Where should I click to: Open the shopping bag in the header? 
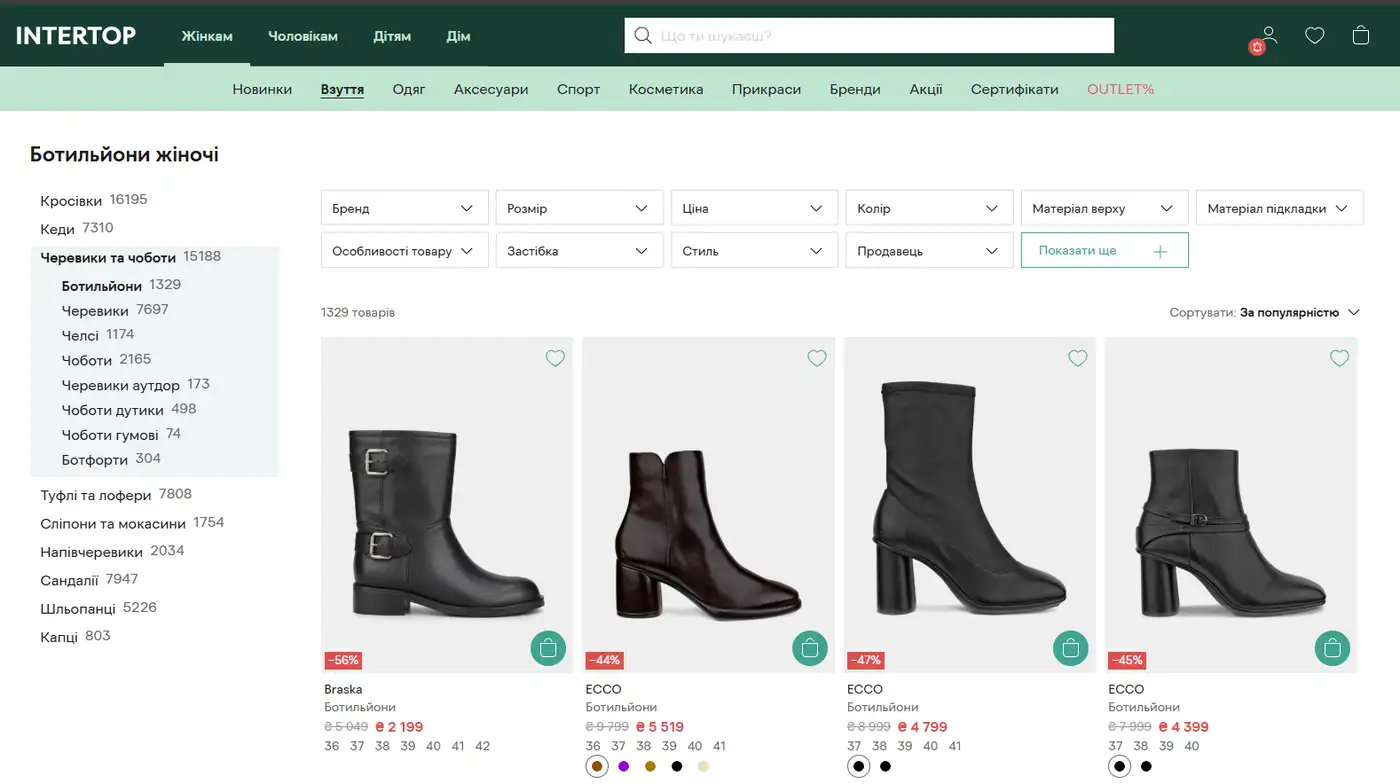click(1361, 36)
